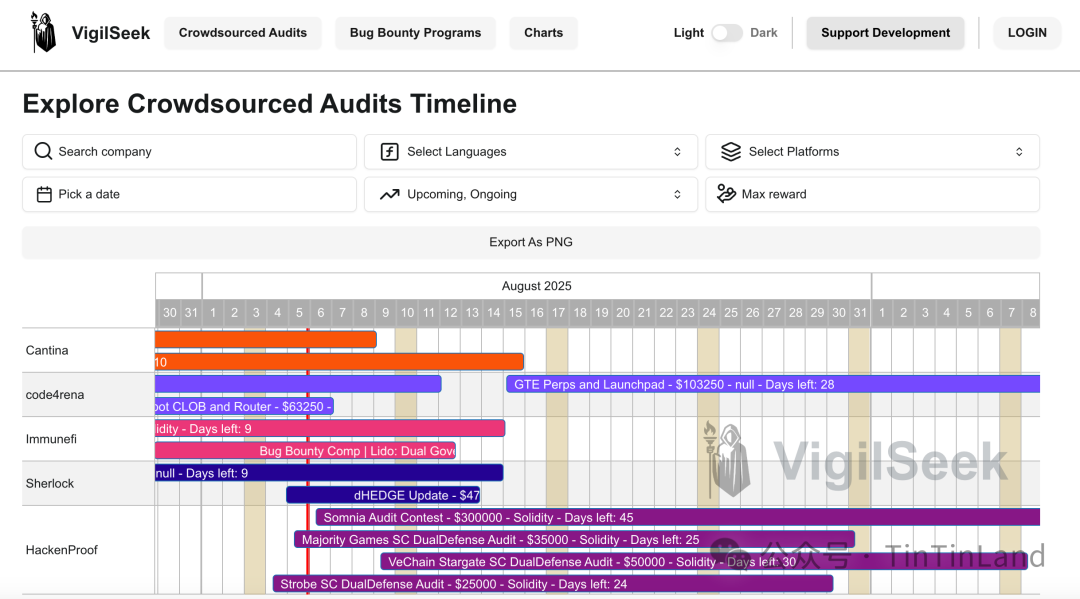This screenshot has height=599, width=1080.
Task: Click day 24 in the August header
Action: tap(709, 313)
